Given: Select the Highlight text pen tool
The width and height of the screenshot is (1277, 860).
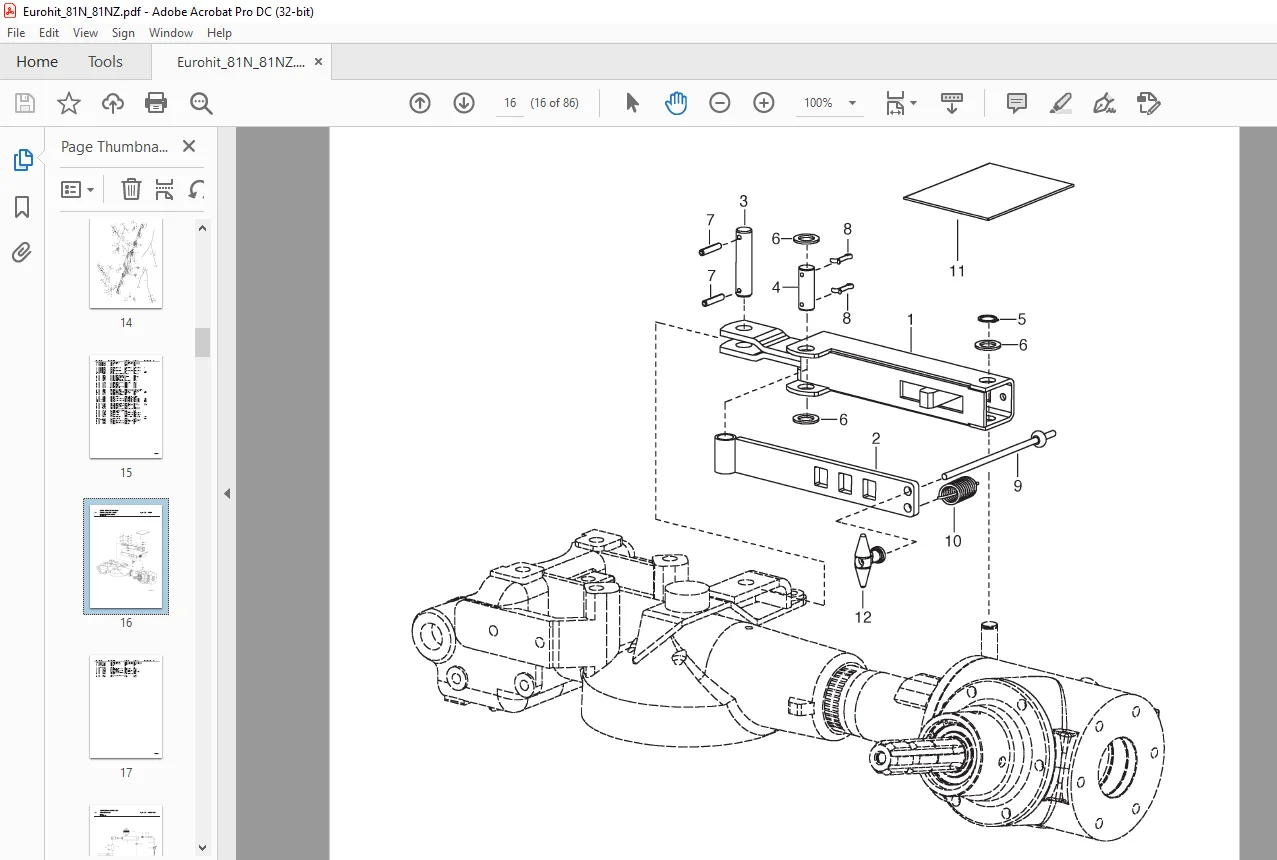Looking at the screenshot, I should (x=1061, y=103).
